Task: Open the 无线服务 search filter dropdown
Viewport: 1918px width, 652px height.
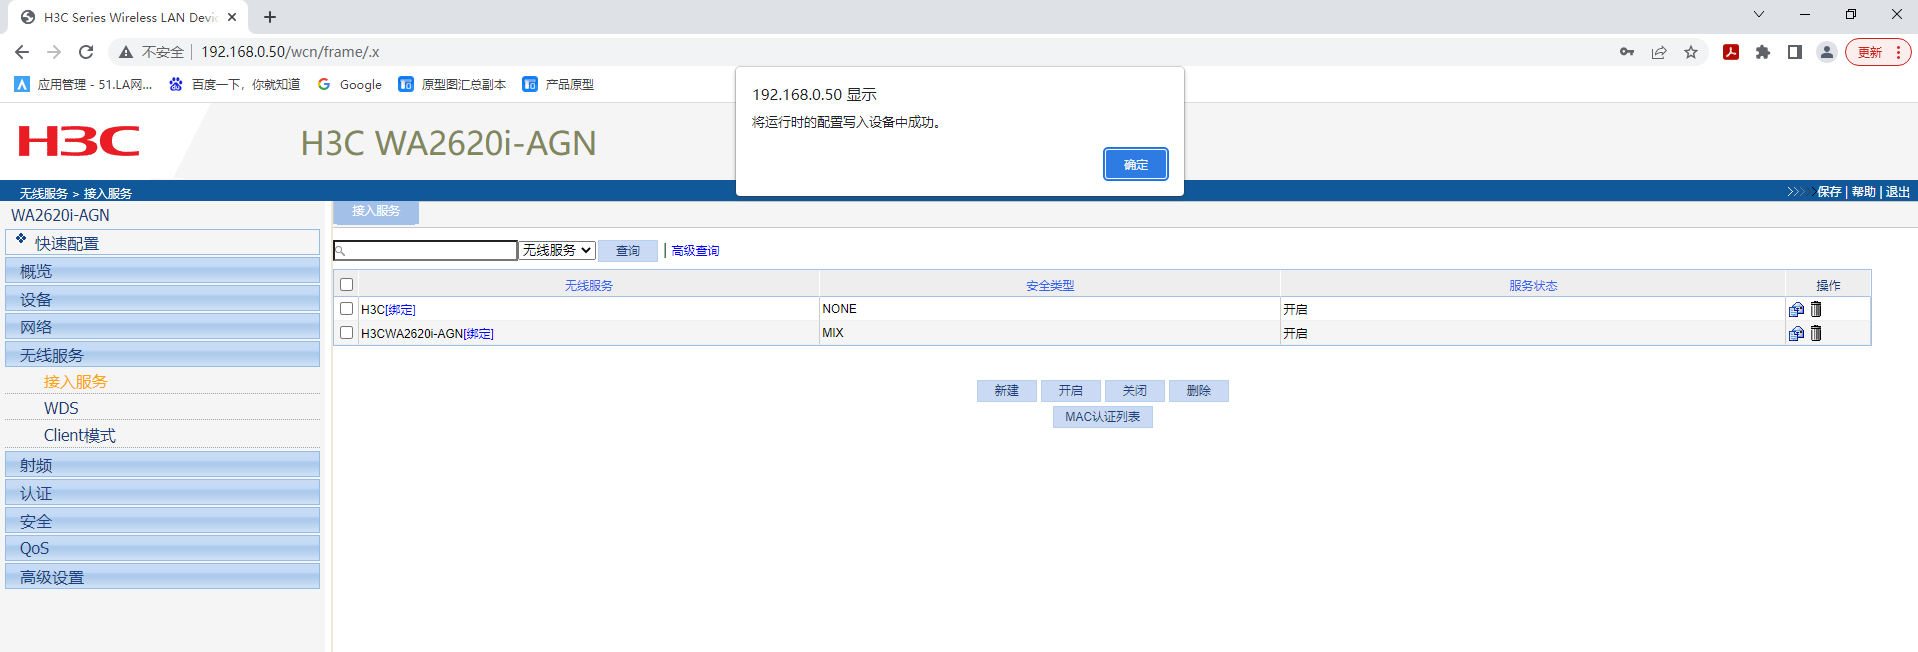Action: [557, 250]
